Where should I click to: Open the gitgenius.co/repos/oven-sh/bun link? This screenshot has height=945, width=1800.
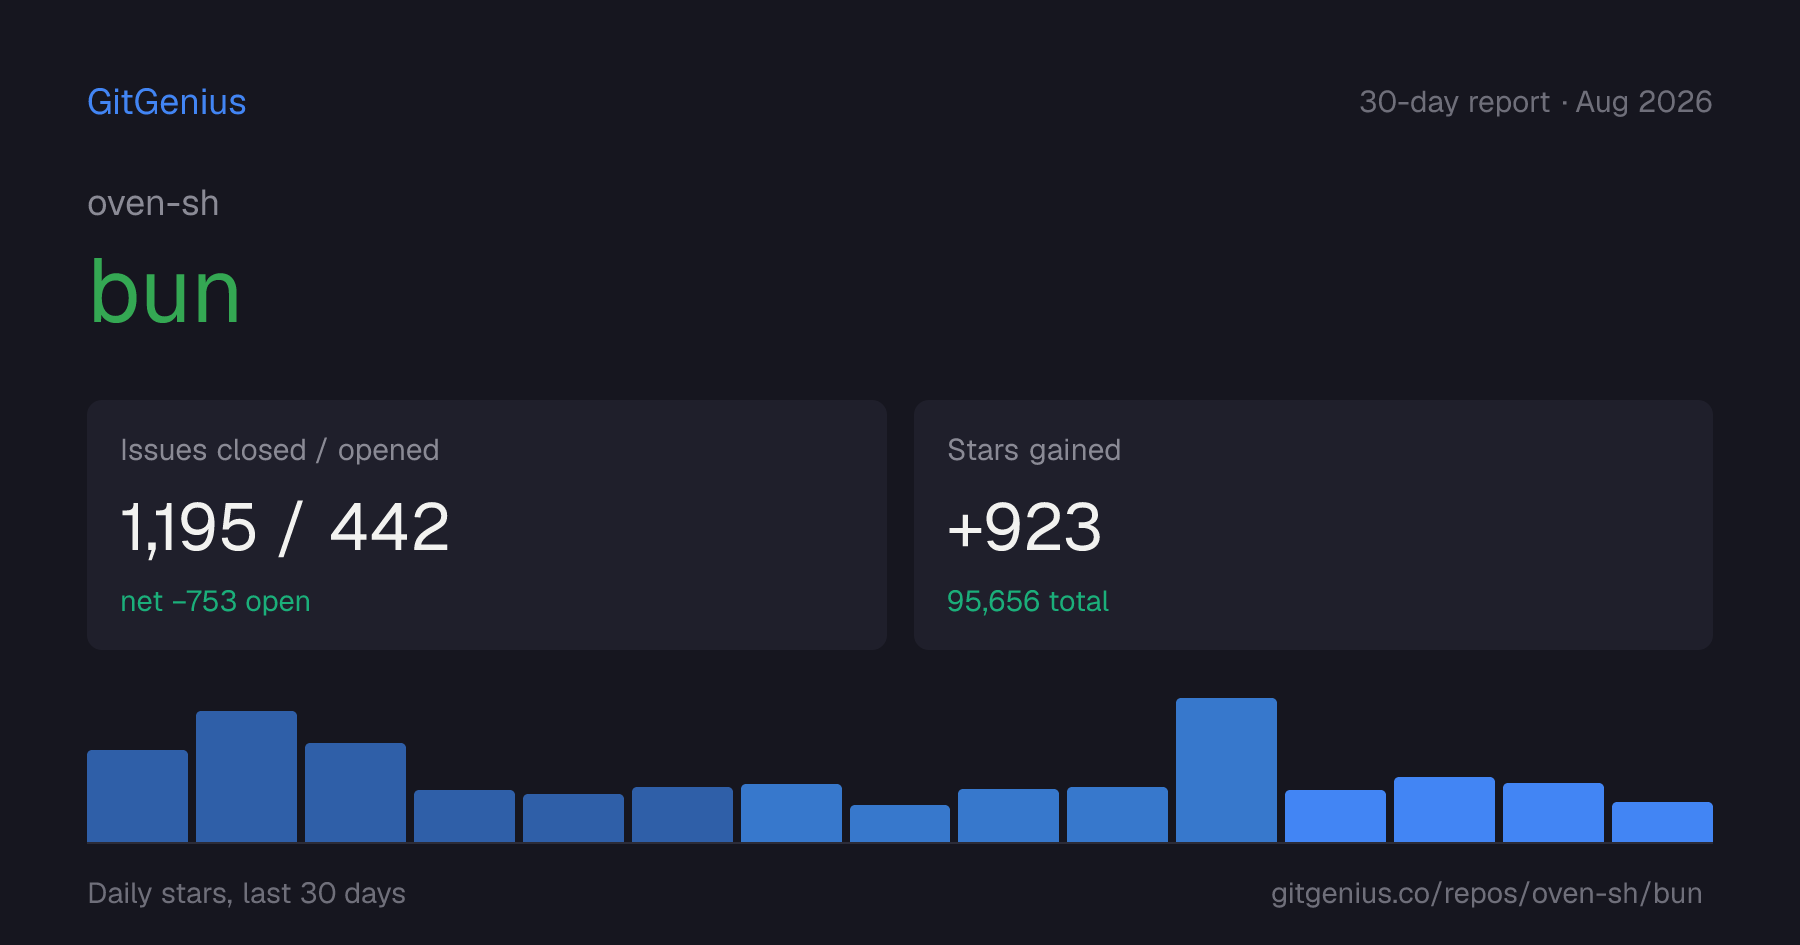(1487, 893)
